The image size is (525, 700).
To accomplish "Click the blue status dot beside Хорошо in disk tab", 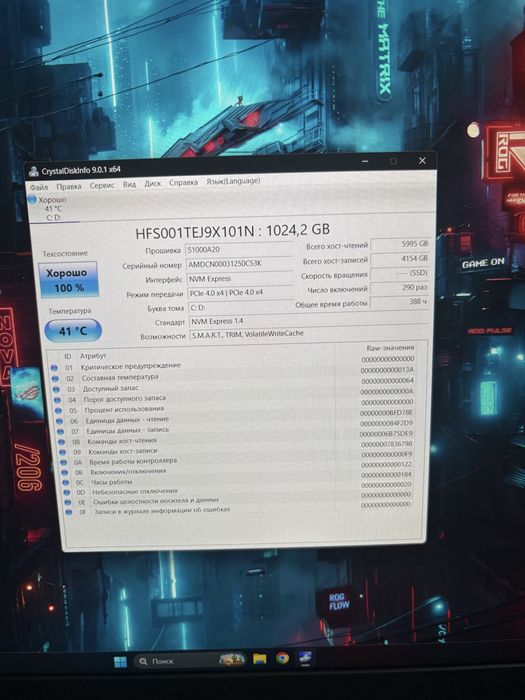I will click(32, 200).
